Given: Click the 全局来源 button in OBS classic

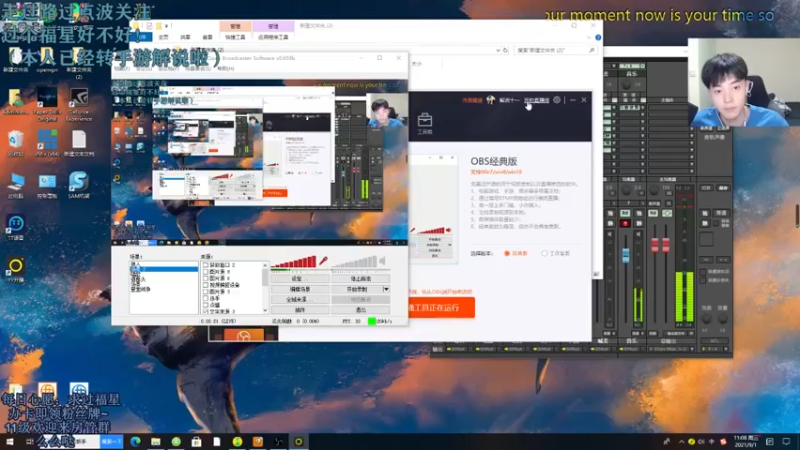Looking at the screenshot, I should 300,299.
